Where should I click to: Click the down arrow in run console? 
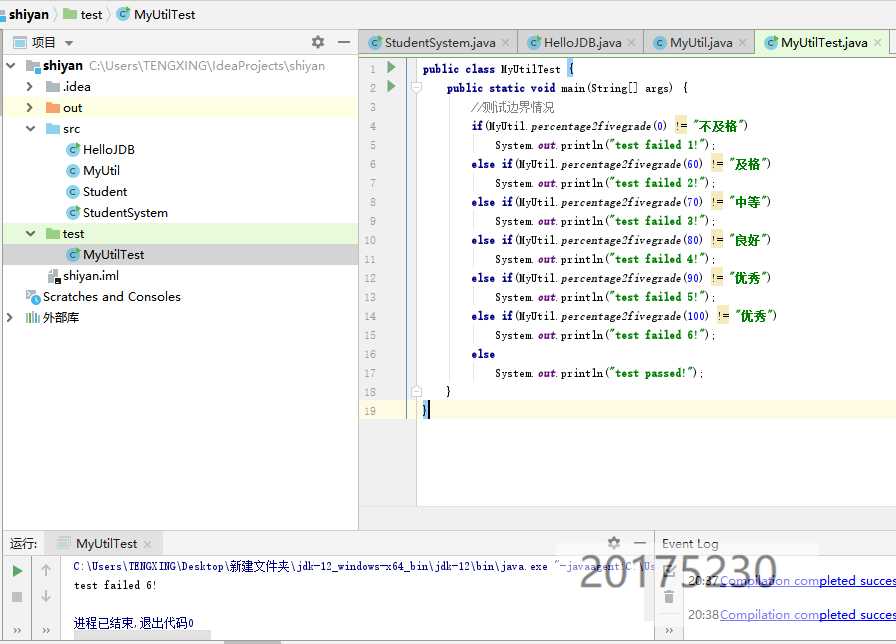(46, 596)
